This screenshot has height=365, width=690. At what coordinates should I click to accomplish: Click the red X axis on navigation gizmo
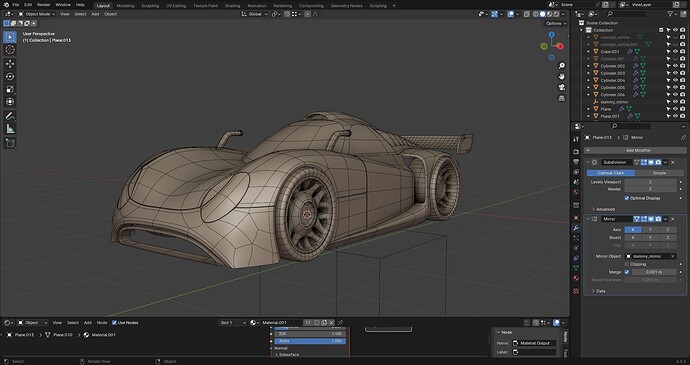click(x=560, y=46)
